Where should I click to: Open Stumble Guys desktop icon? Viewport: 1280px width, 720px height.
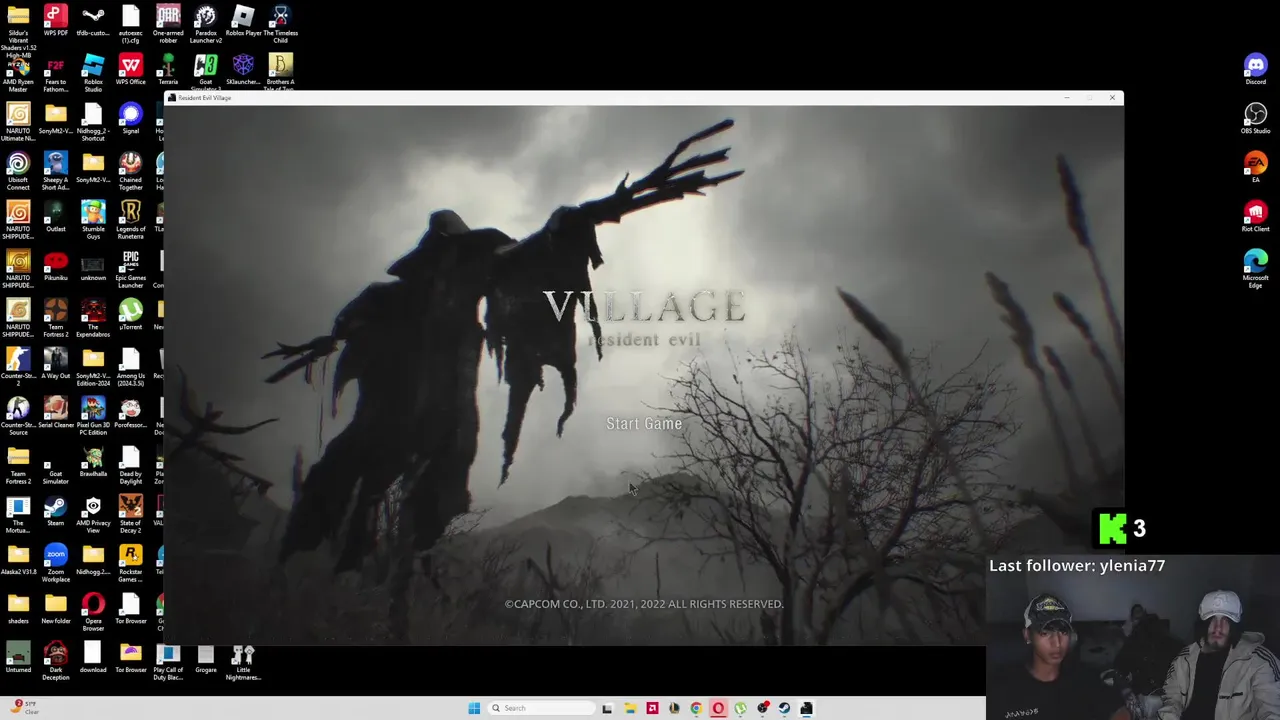coord(93,220)
